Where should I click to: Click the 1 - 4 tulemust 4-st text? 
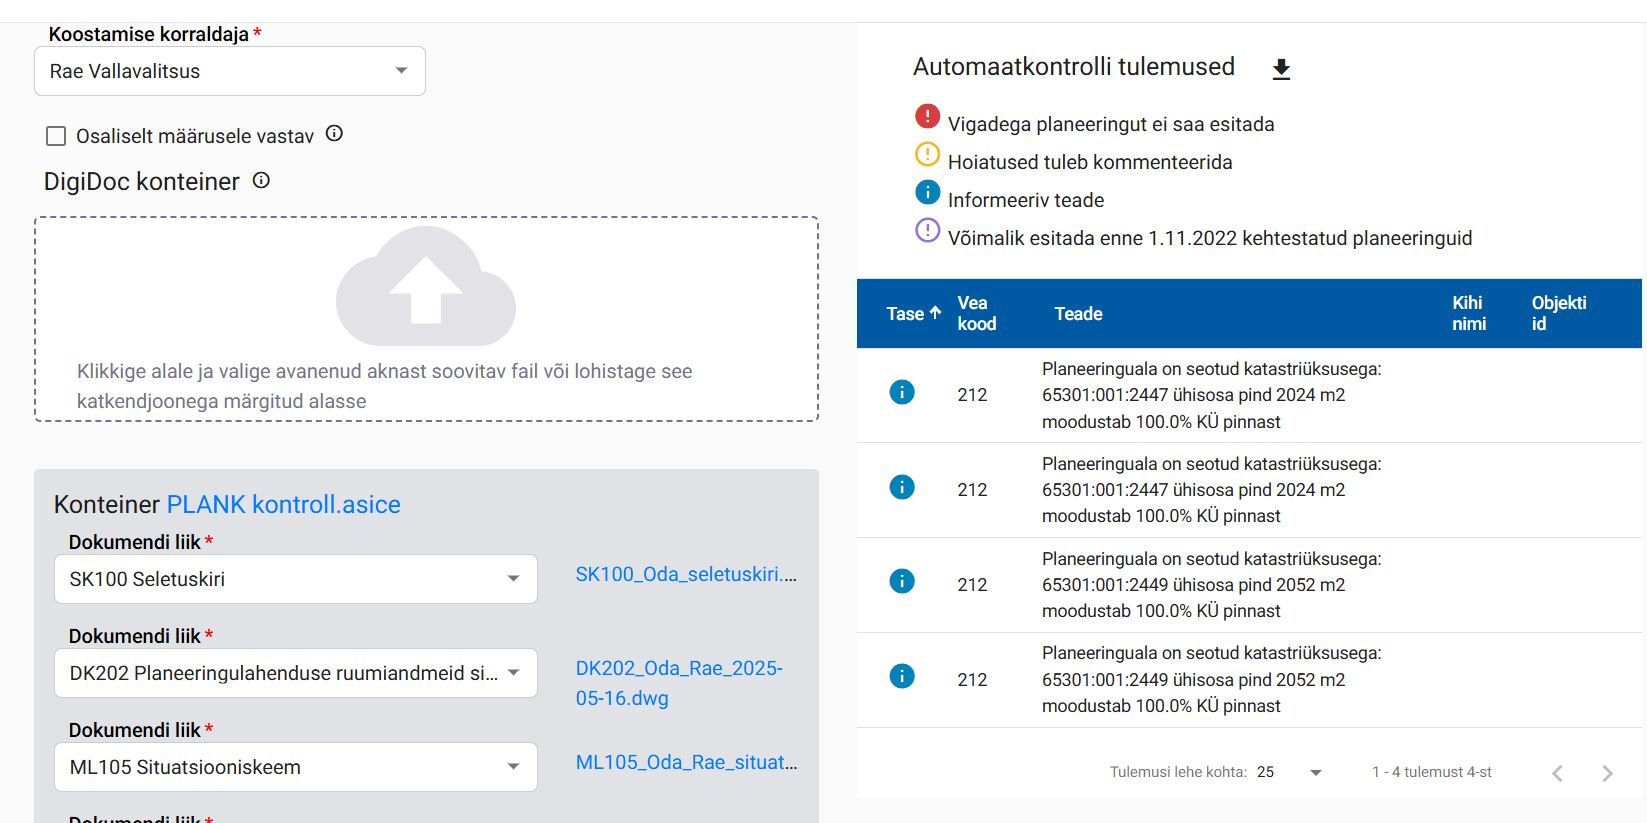pyautogui.click(x=1432, y=772)
